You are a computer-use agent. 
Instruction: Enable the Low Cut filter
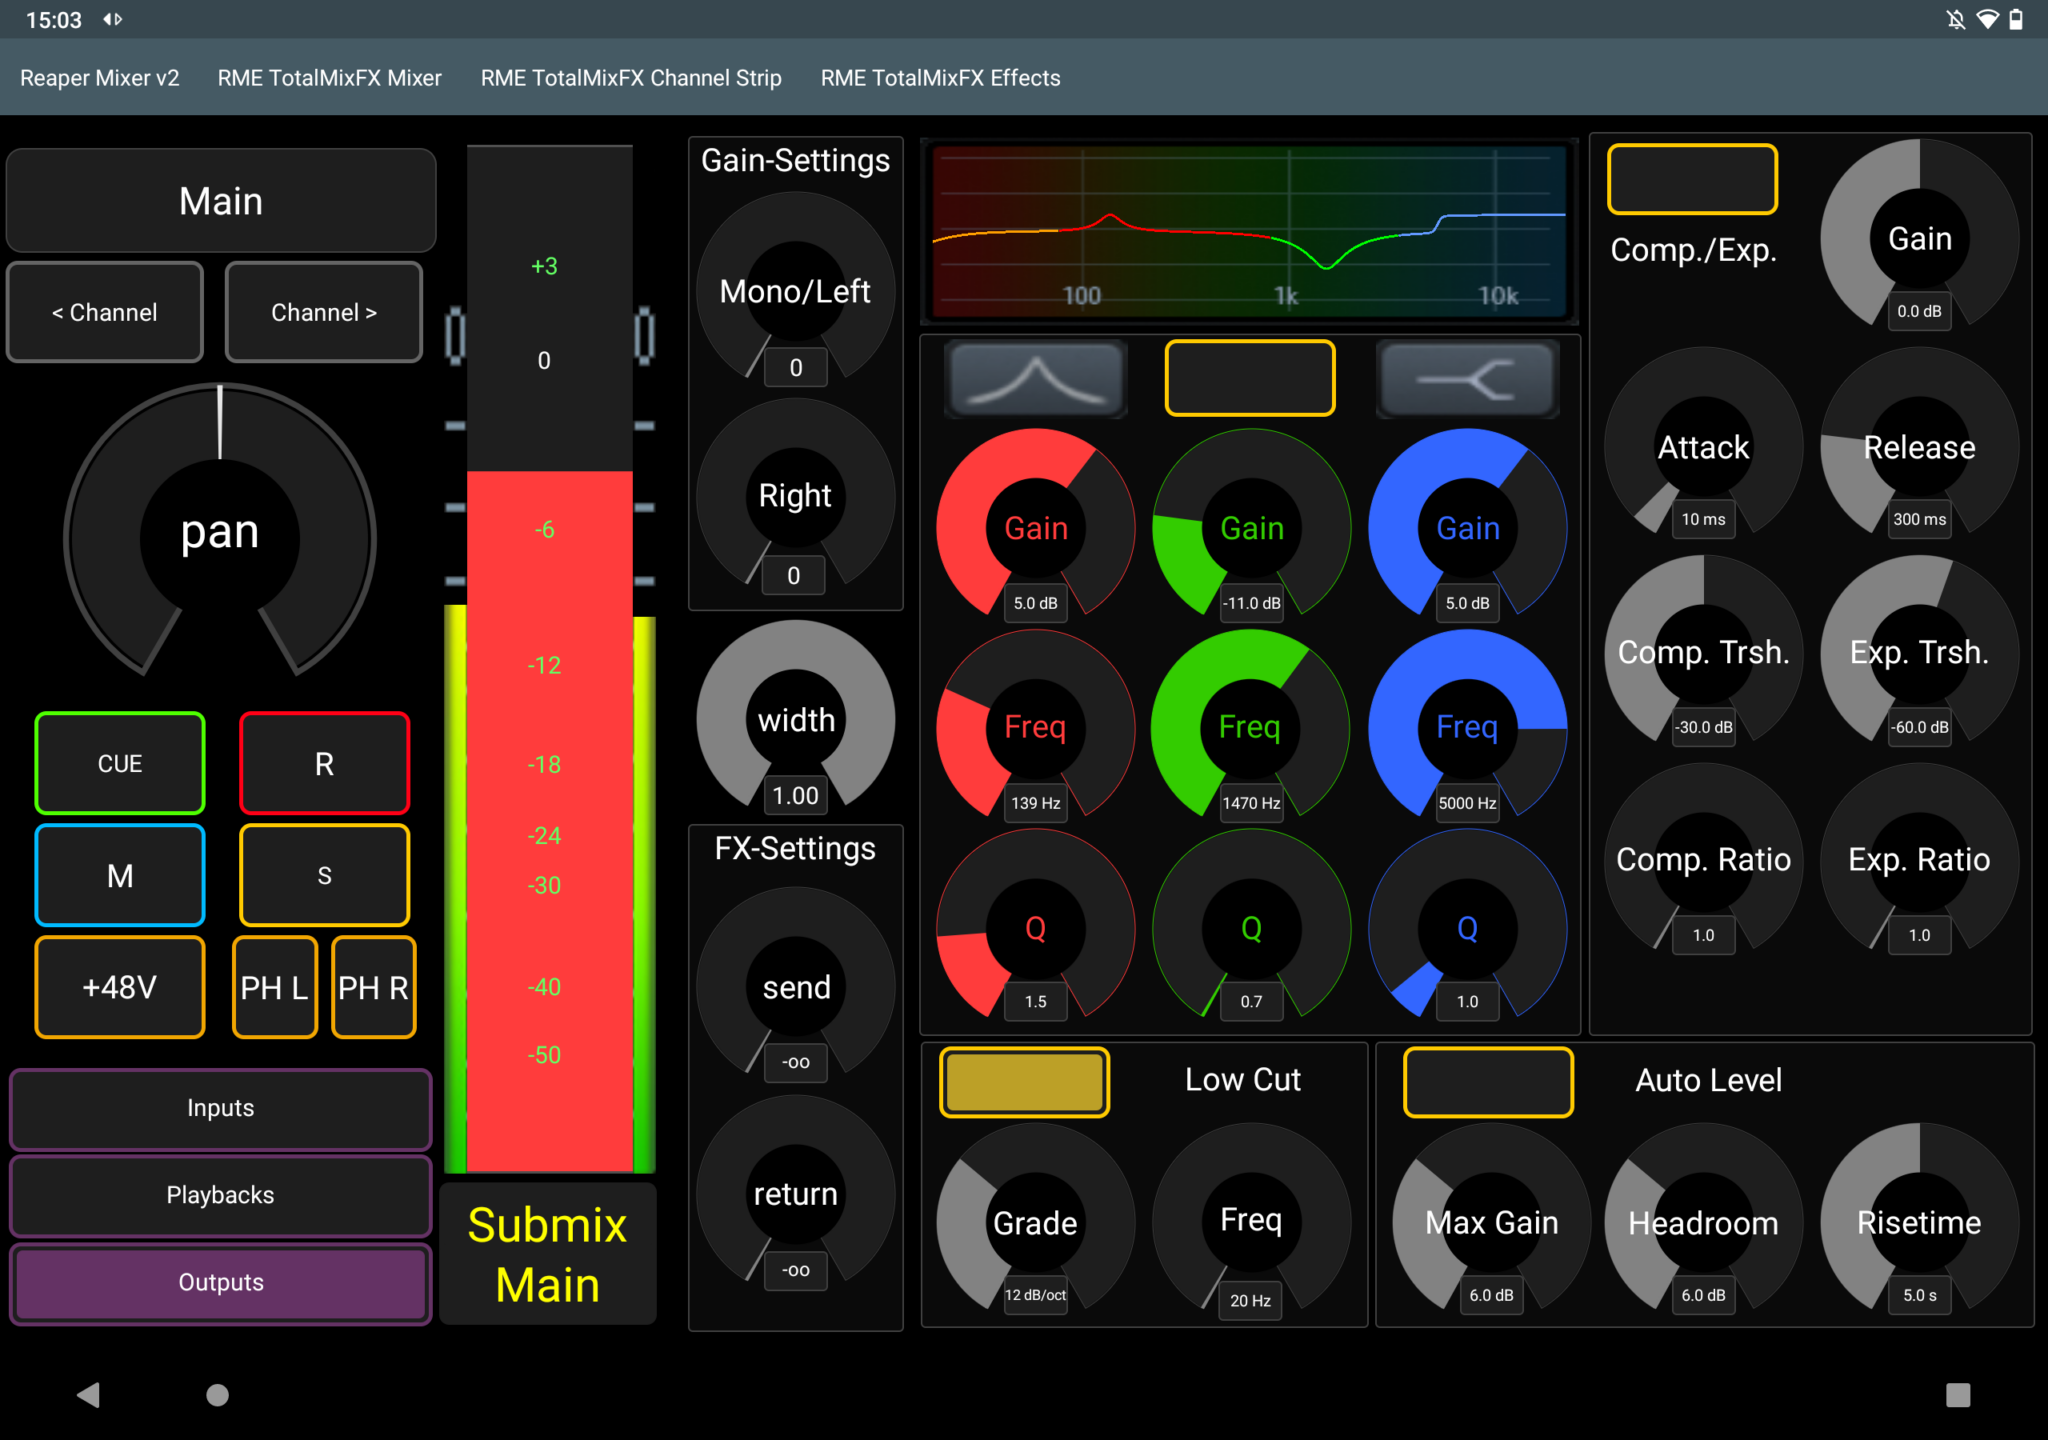click(1023, 1082)
